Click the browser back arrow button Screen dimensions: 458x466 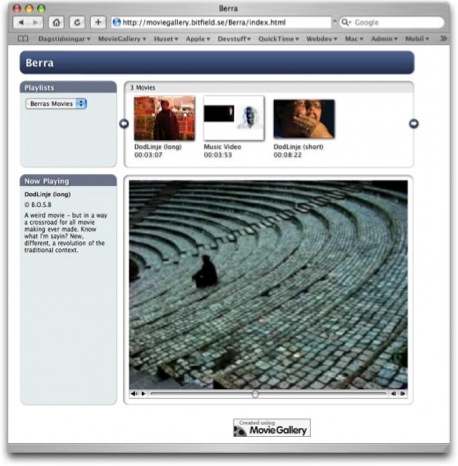21,22
